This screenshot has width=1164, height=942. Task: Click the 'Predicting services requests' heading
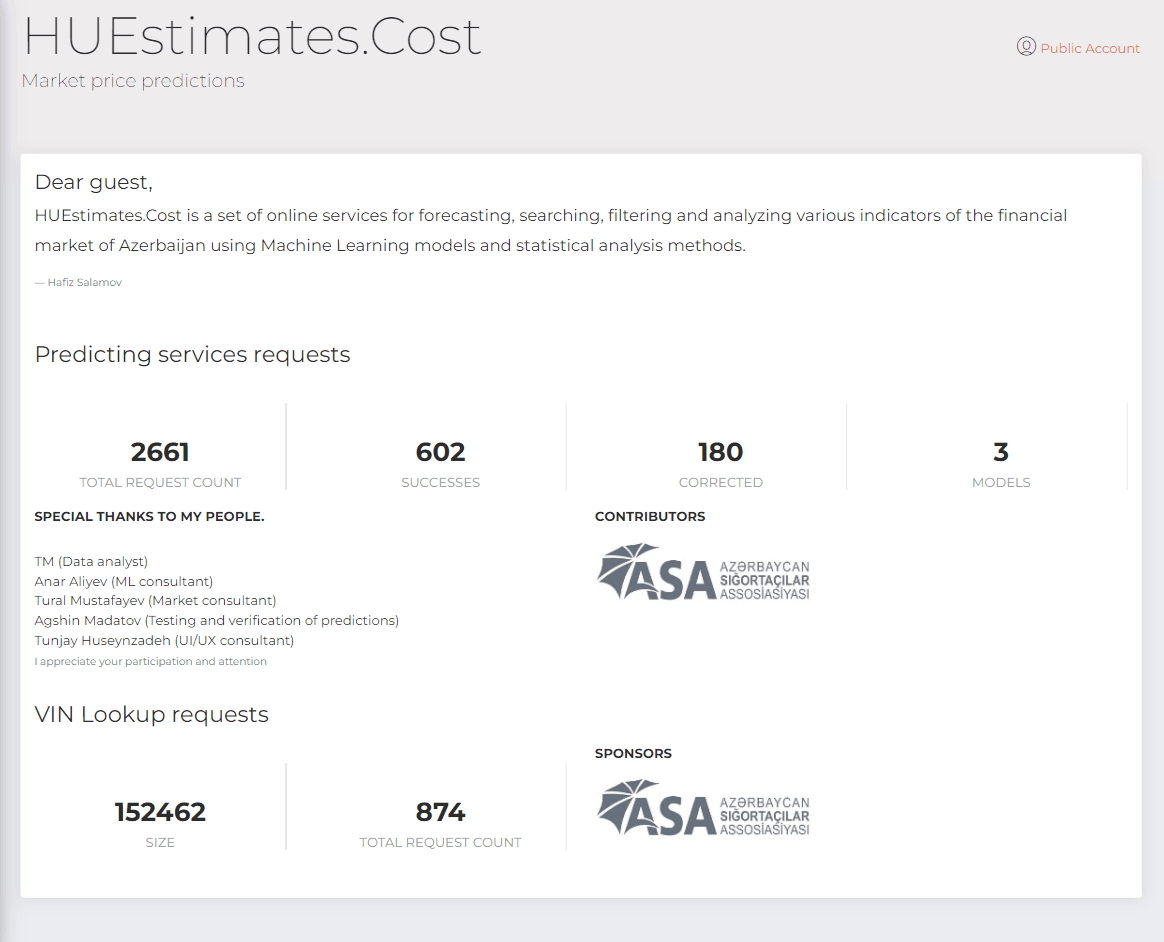192,354
